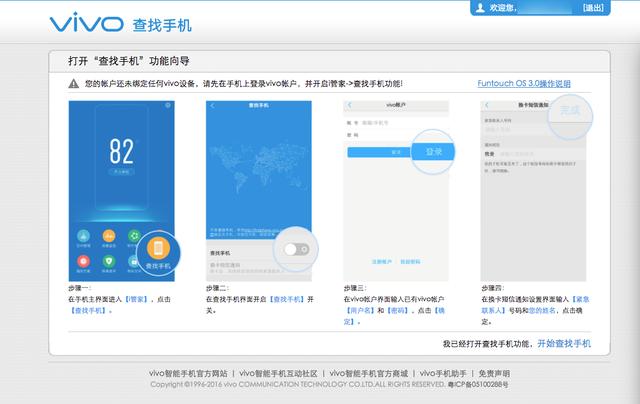Viewport: 640px width, 404px height.
Task: Click the back arrow in step two screenshot
Action: 212,106
